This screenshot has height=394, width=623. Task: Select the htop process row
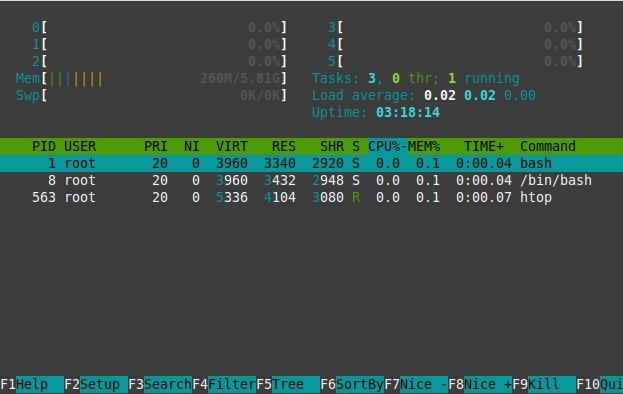[312, 197]
